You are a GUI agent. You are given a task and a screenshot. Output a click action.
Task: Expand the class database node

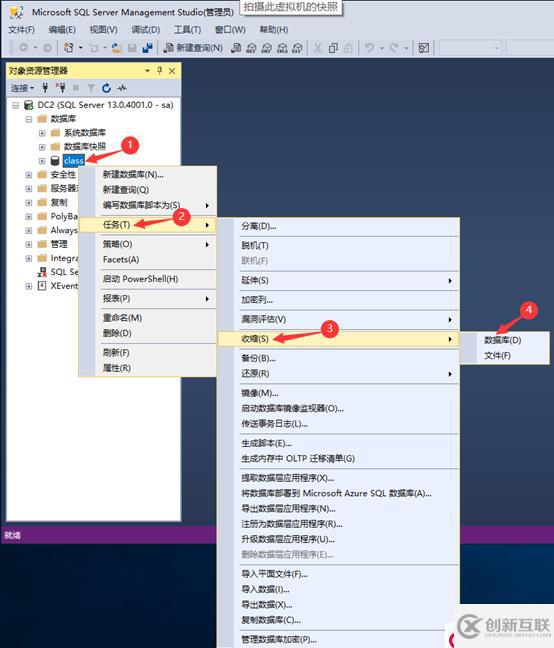coord(42,161)
